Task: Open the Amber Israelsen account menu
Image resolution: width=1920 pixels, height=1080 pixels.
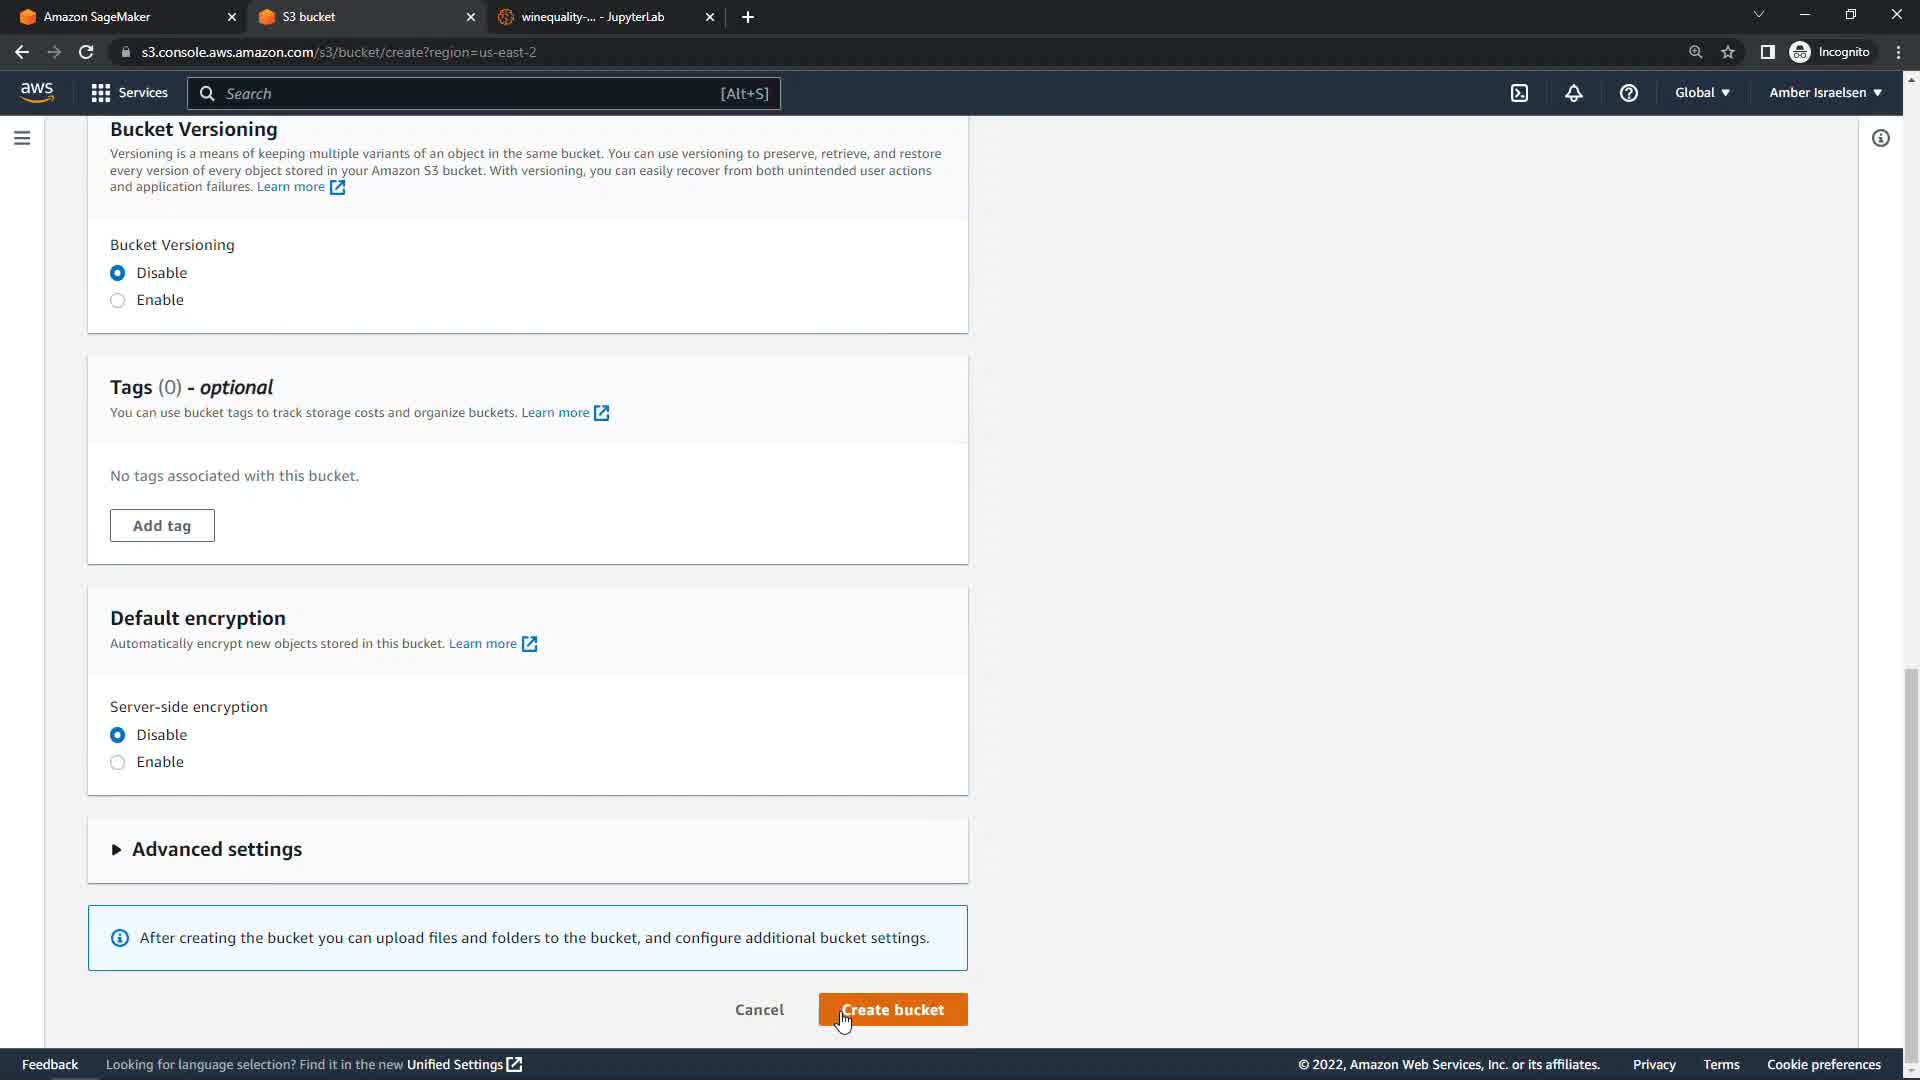Action: point(1825,93)
